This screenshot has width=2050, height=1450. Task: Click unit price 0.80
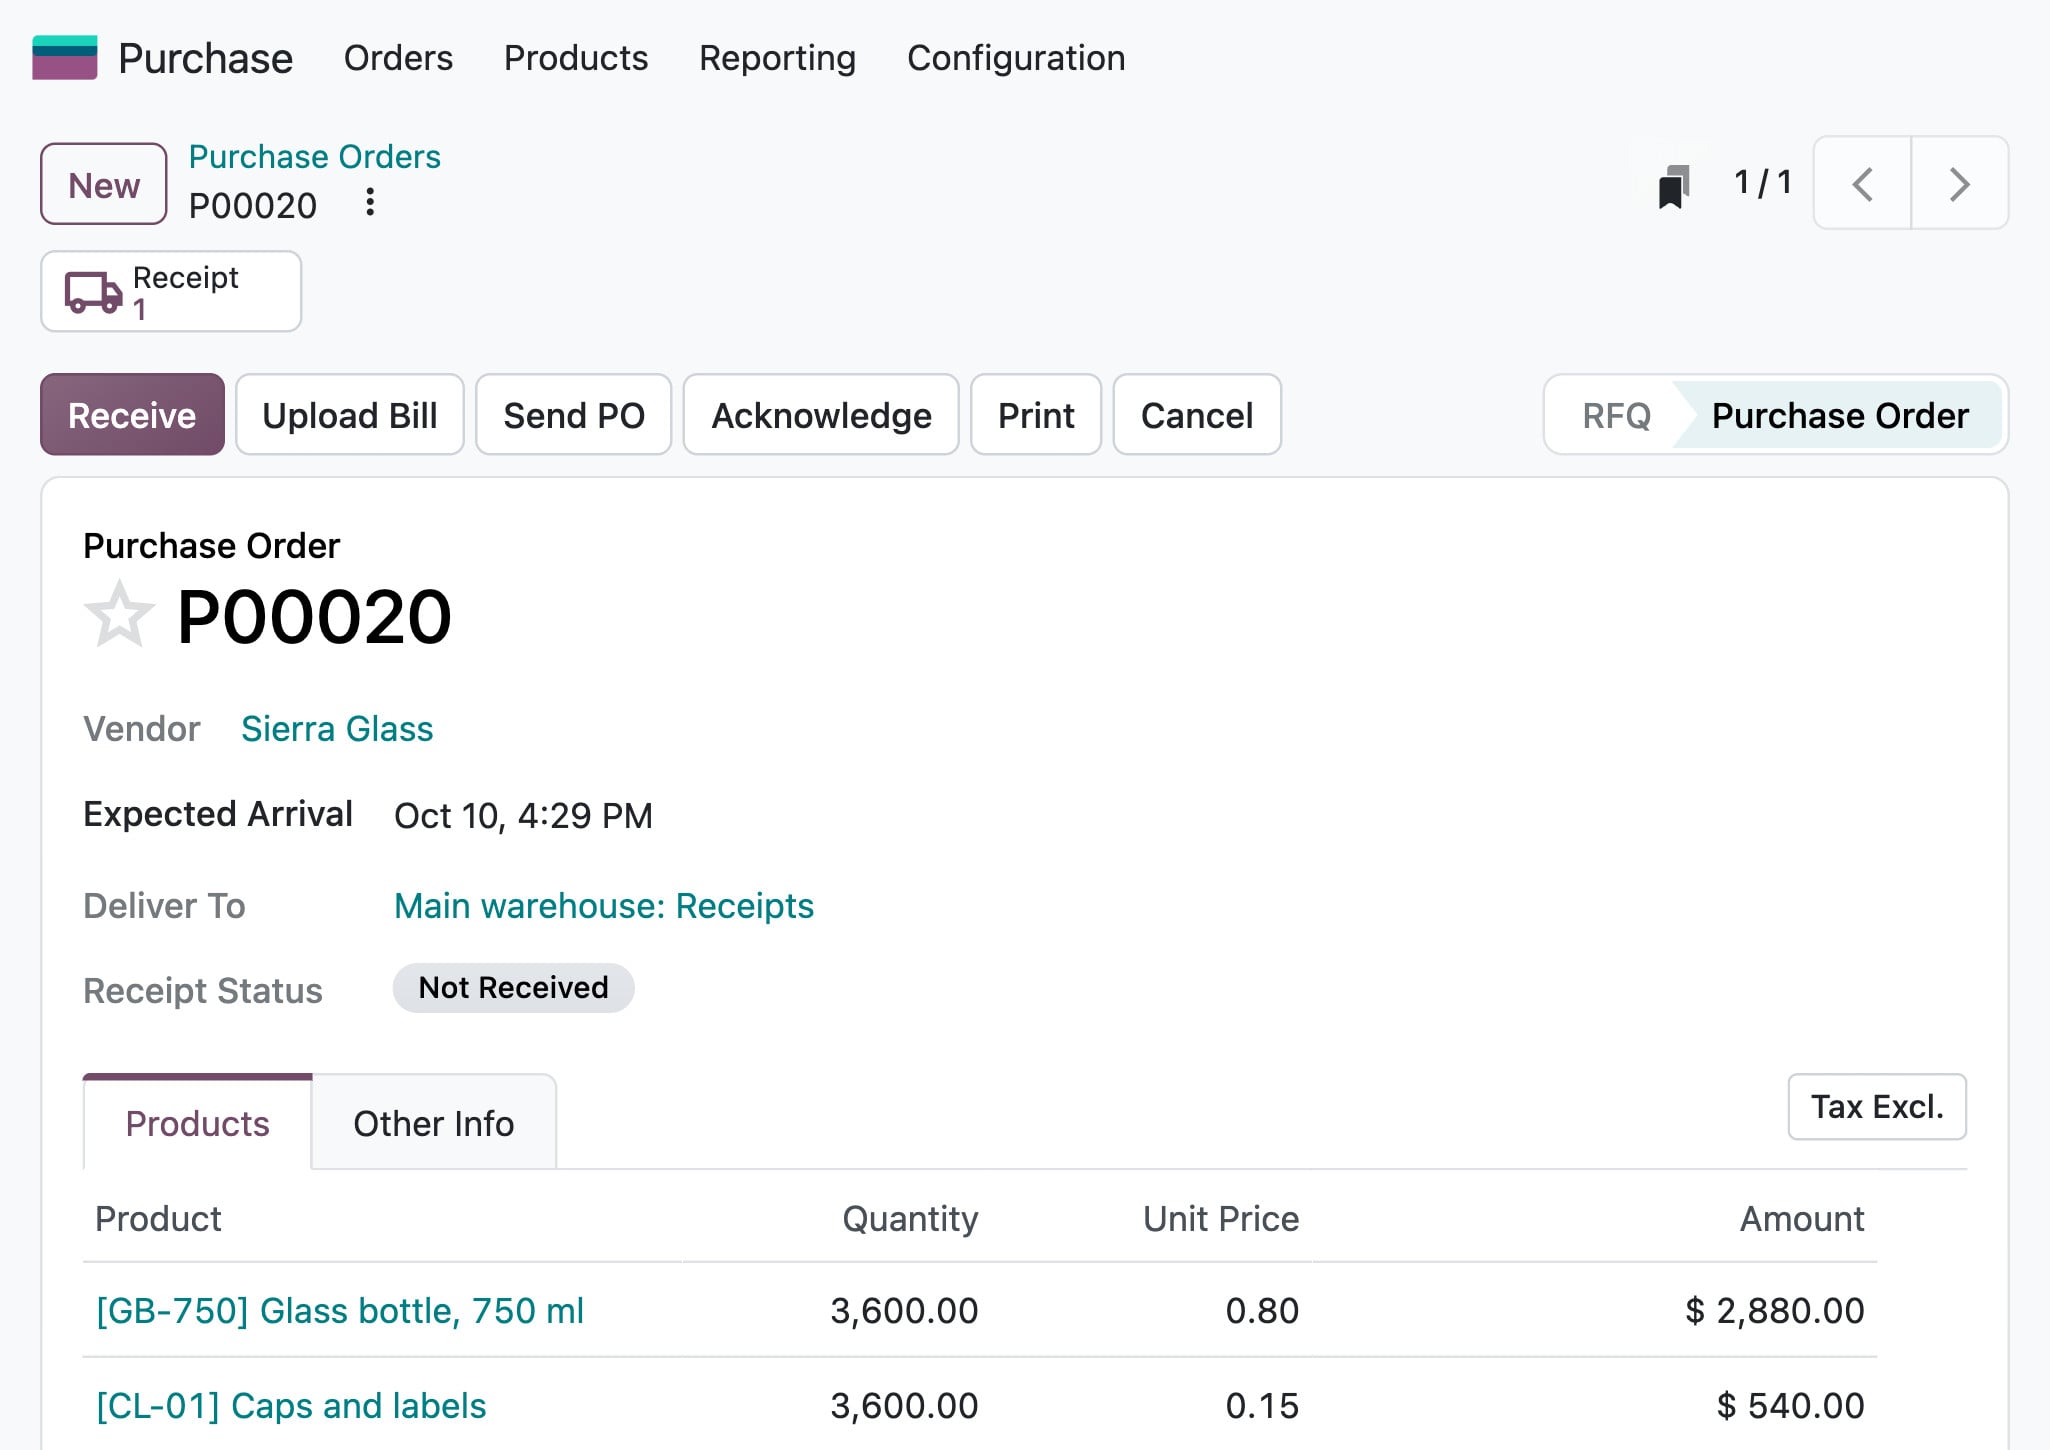[x=1262, y=1311]
